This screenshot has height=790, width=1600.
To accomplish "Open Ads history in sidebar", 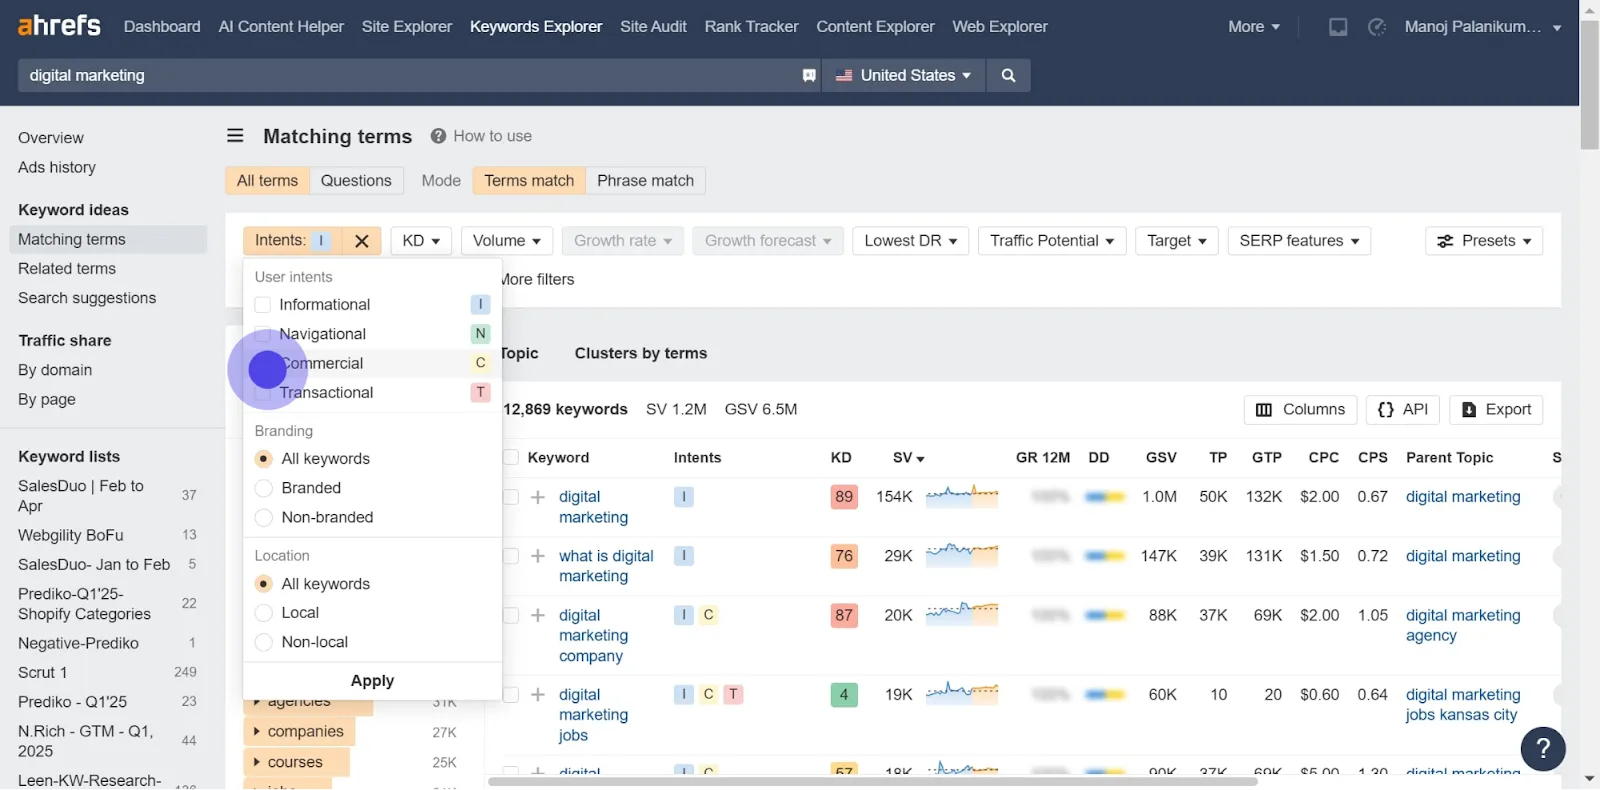I will tap(57, 168).
